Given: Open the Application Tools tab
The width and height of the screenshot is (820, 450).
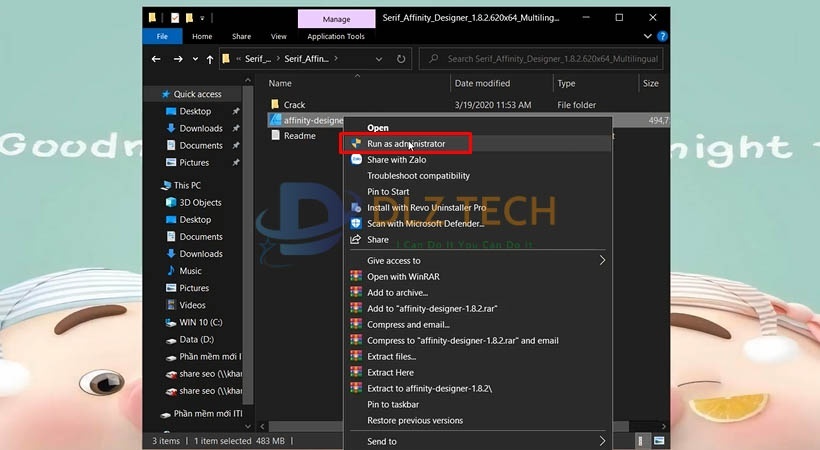Looking at the screenshot, I should coord(336,36).
